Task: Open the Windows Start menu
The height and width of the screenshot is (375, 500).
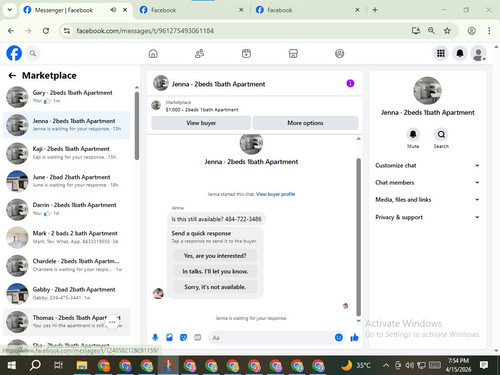Action: click(x=12, y=365)
